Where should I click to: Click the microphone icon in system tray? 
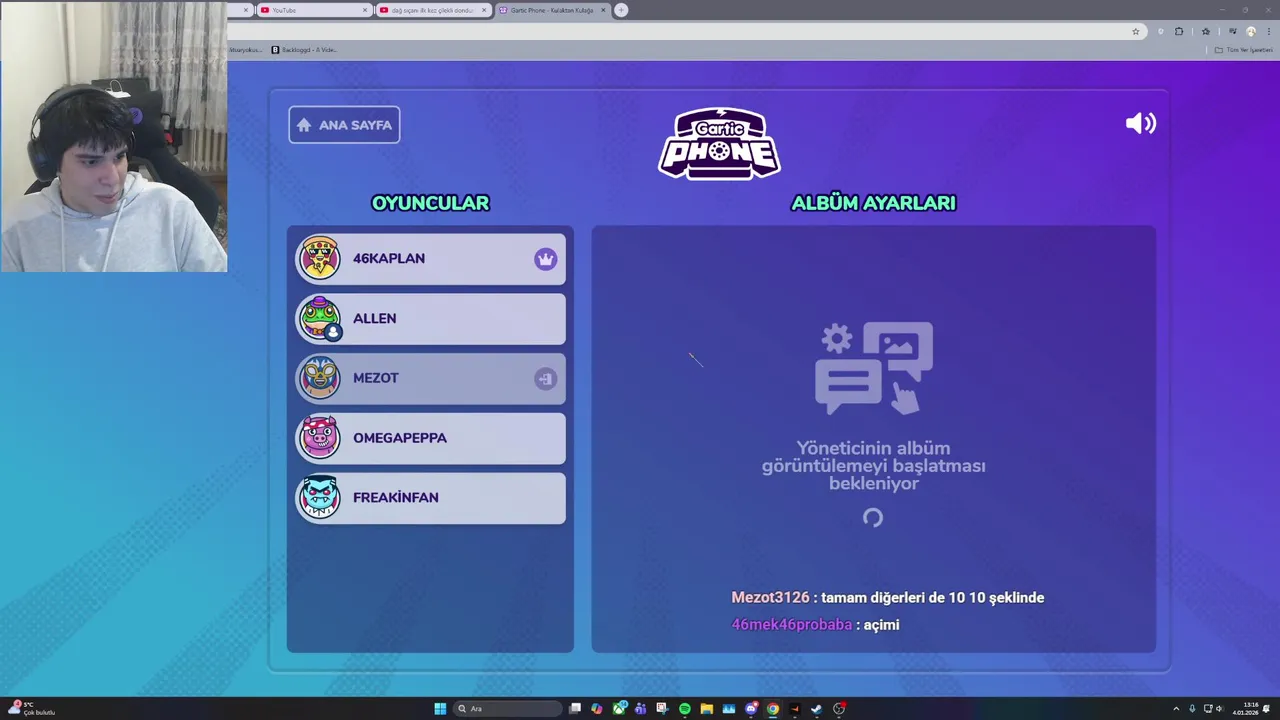(1192, 709)
